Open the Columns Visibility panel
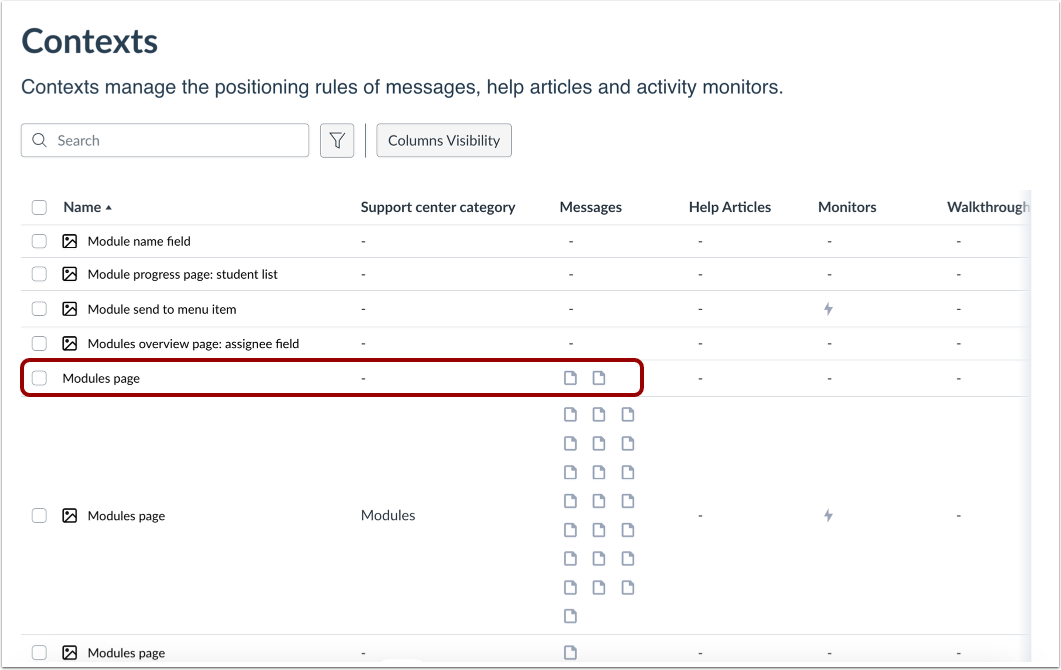Viewport: 1061px width, 670px height. tap(443, 140)
